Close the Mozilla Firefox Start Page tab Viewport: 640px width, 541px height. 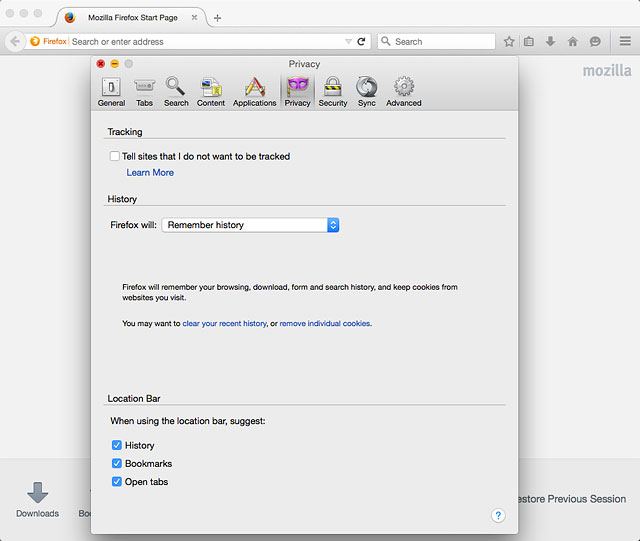click(195, 18)
